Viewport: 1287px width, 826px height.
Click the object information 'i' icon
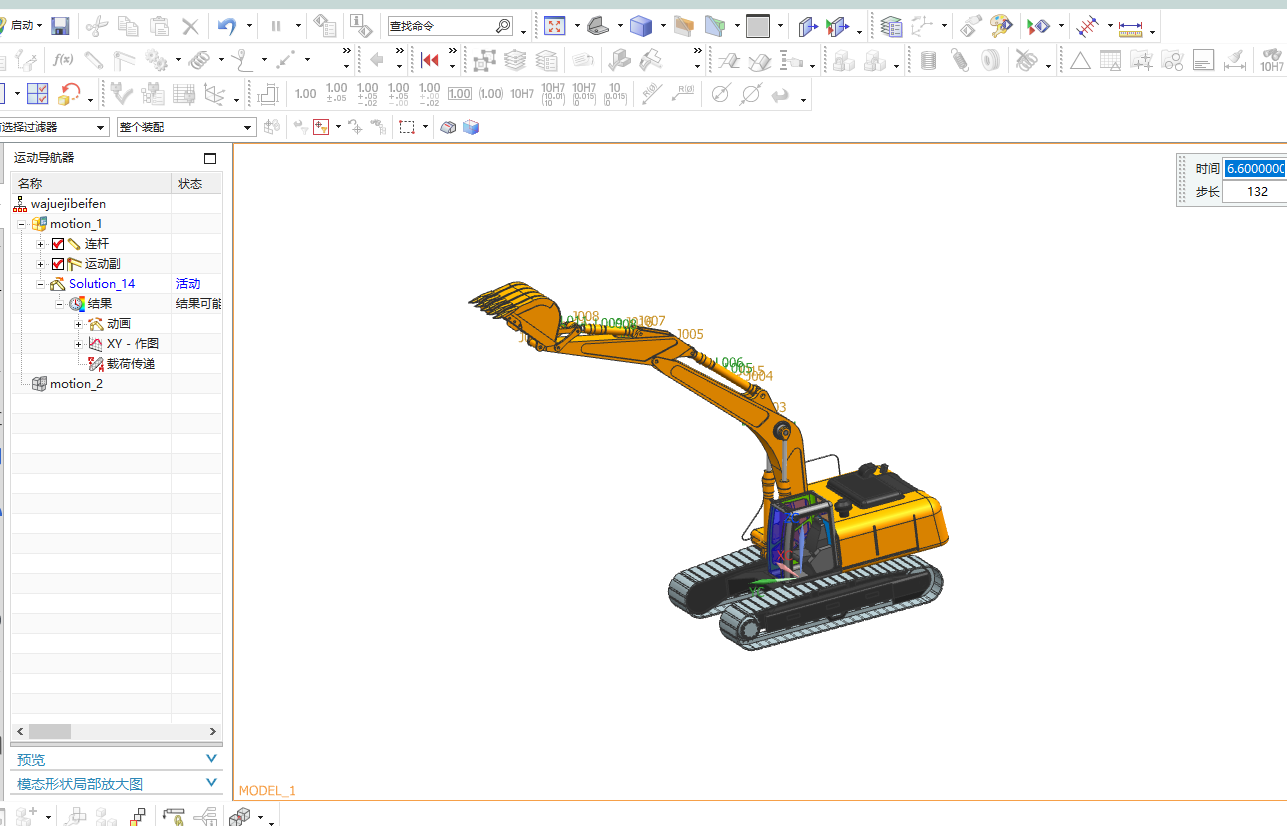tap(360, 26)
